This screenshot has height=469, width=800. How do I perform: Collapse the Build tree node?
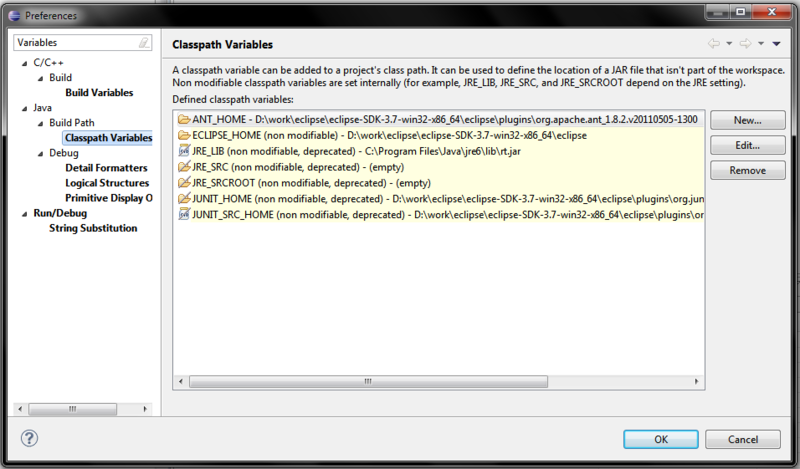(40, 78)
